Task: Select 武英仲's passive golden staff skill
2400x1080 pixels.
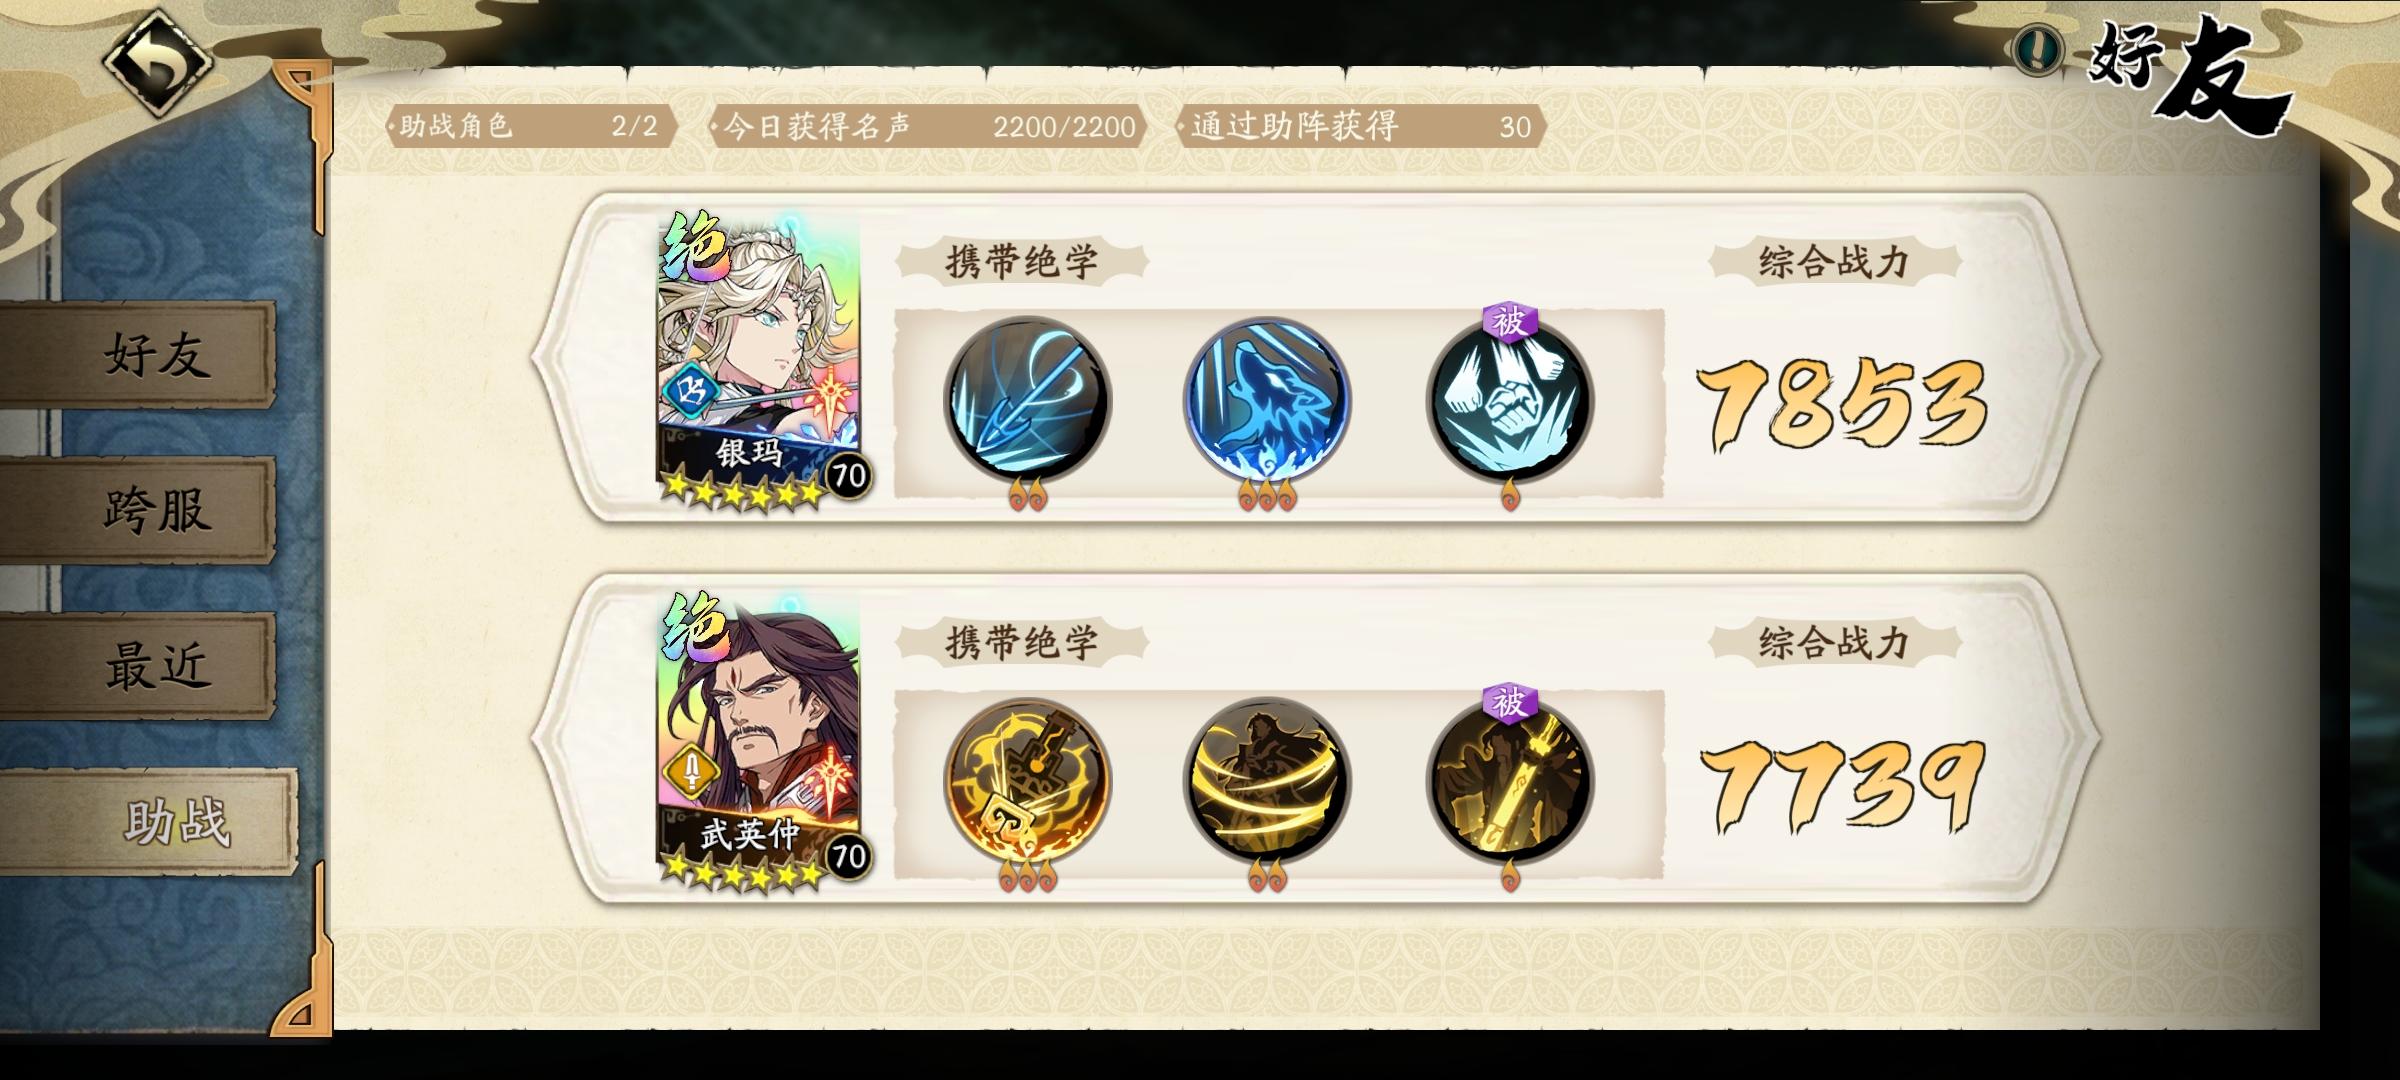Action: tap(1509, 780)
